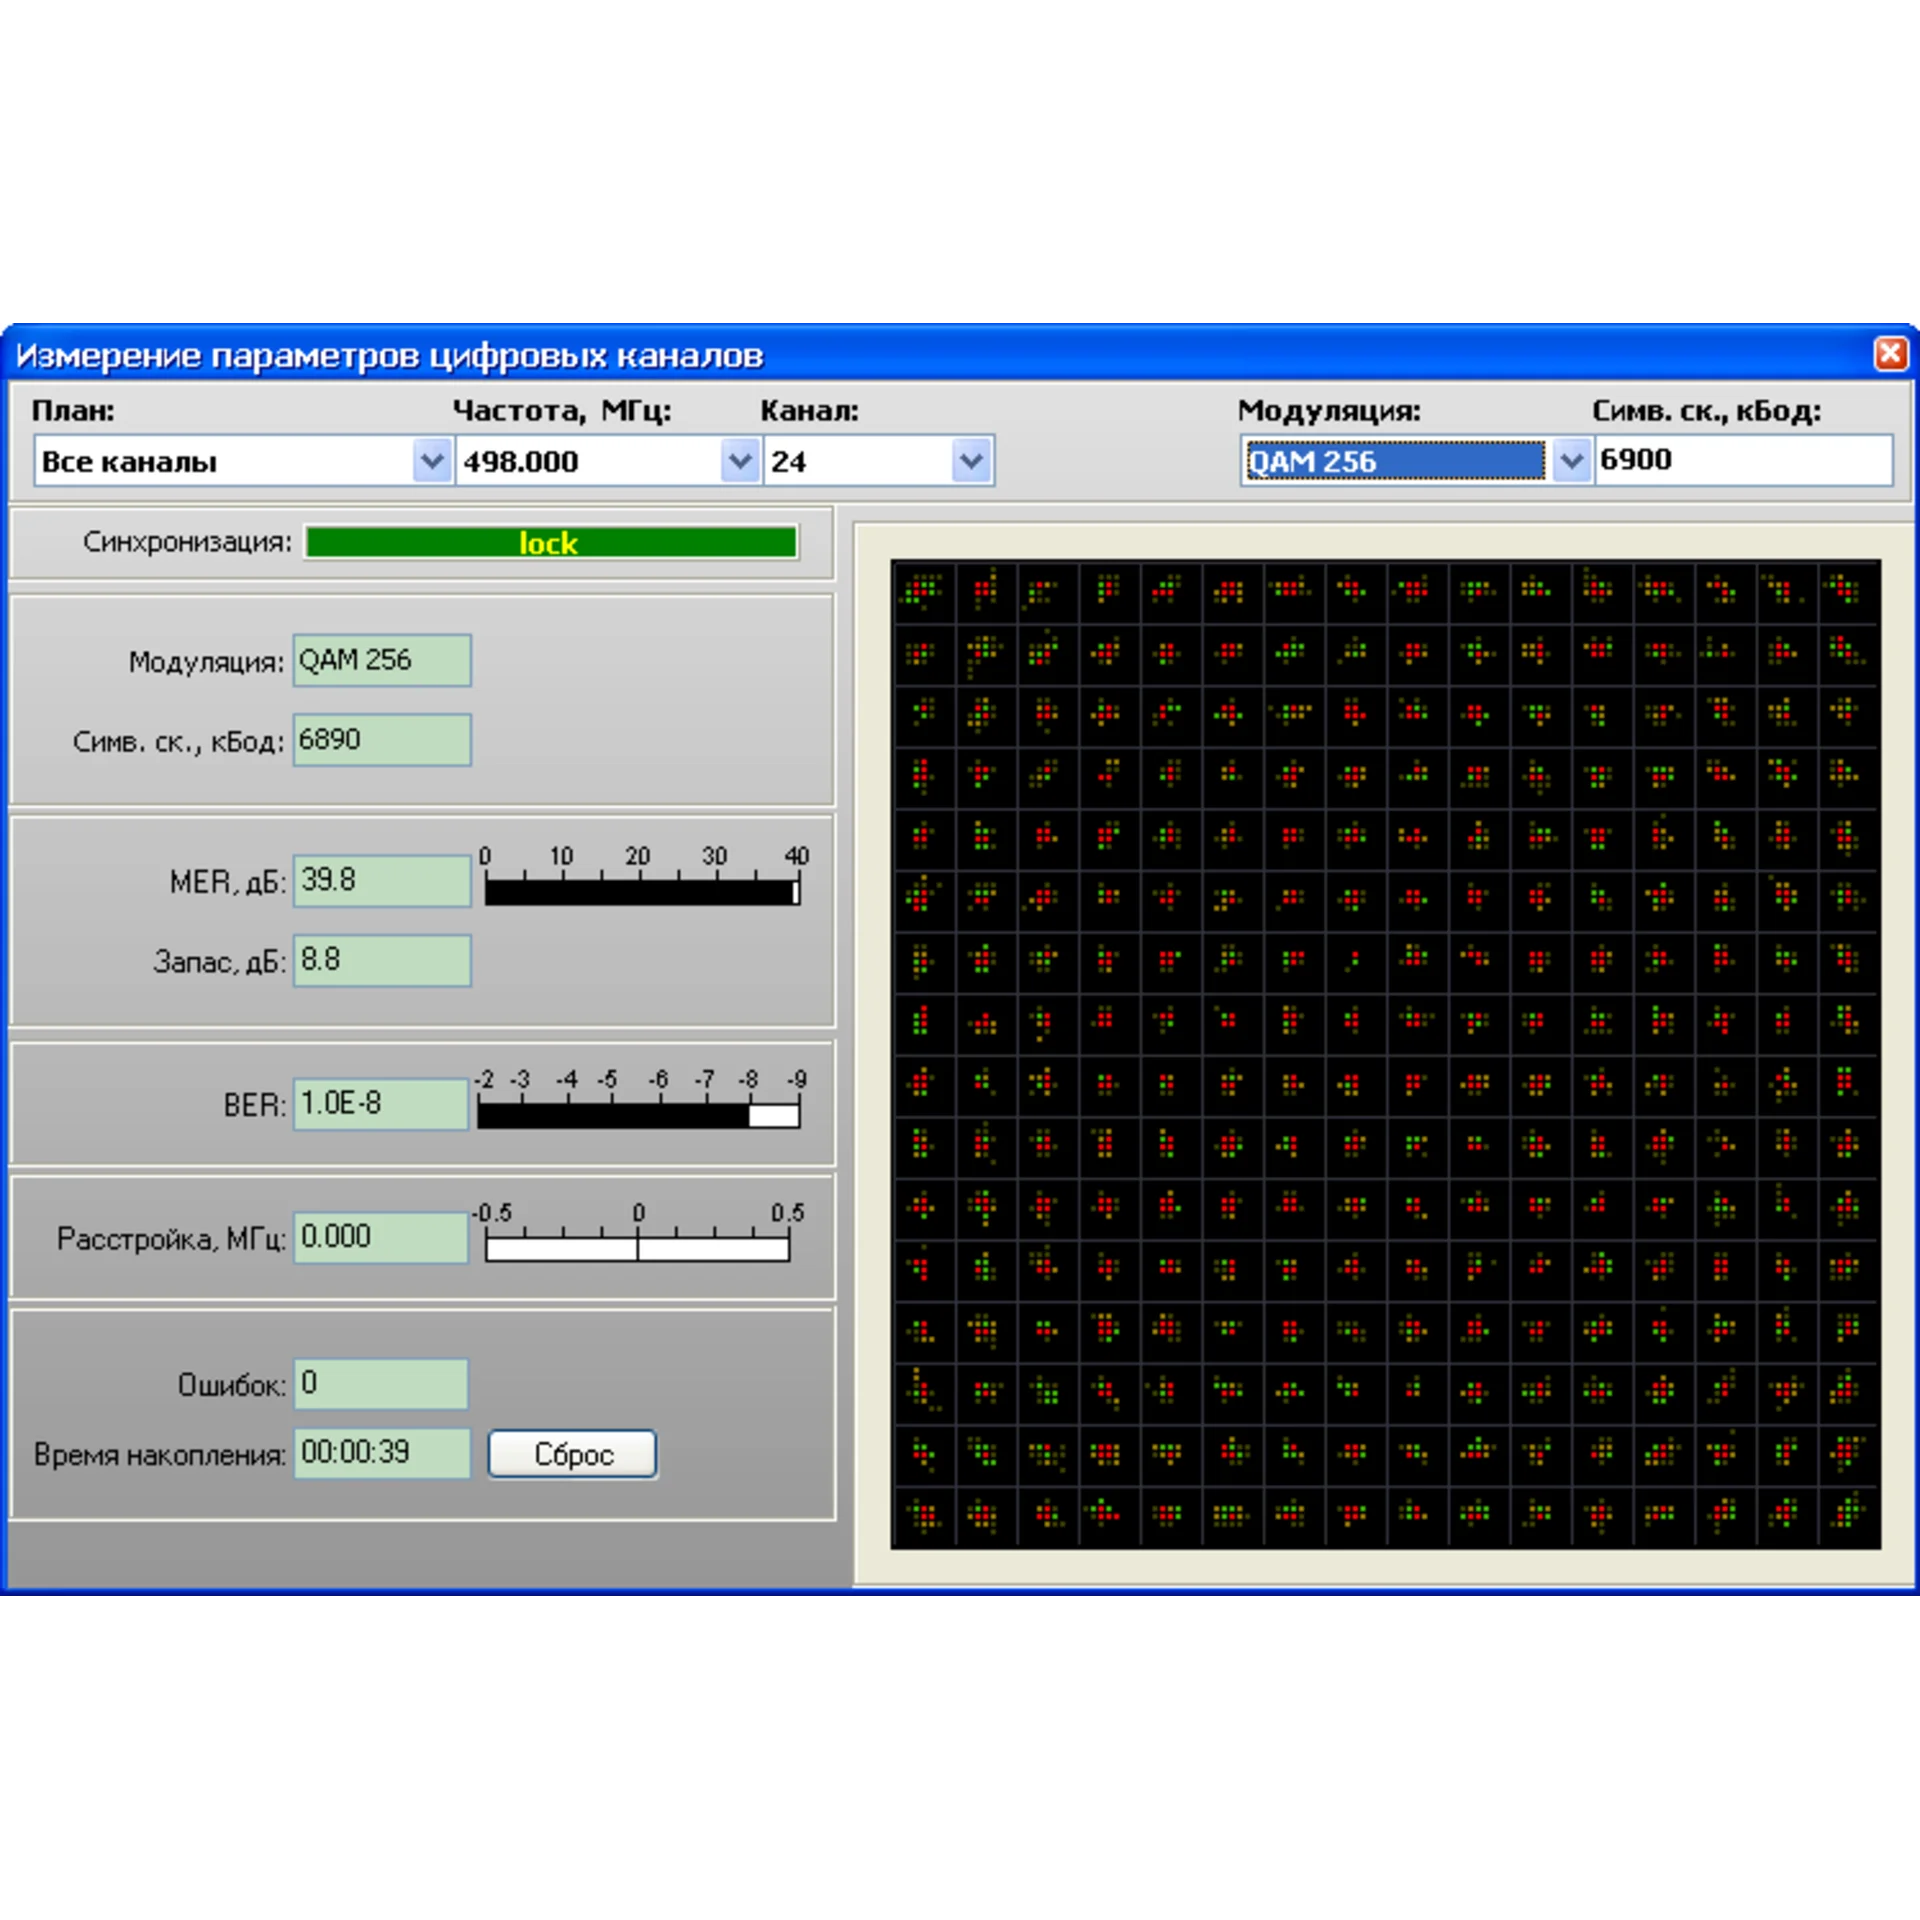Image resolution: width=1920 pixels, height=1920 pixels.
Task: Click the 'Расстройка, МГц:' label
Action: [172, 1239]
